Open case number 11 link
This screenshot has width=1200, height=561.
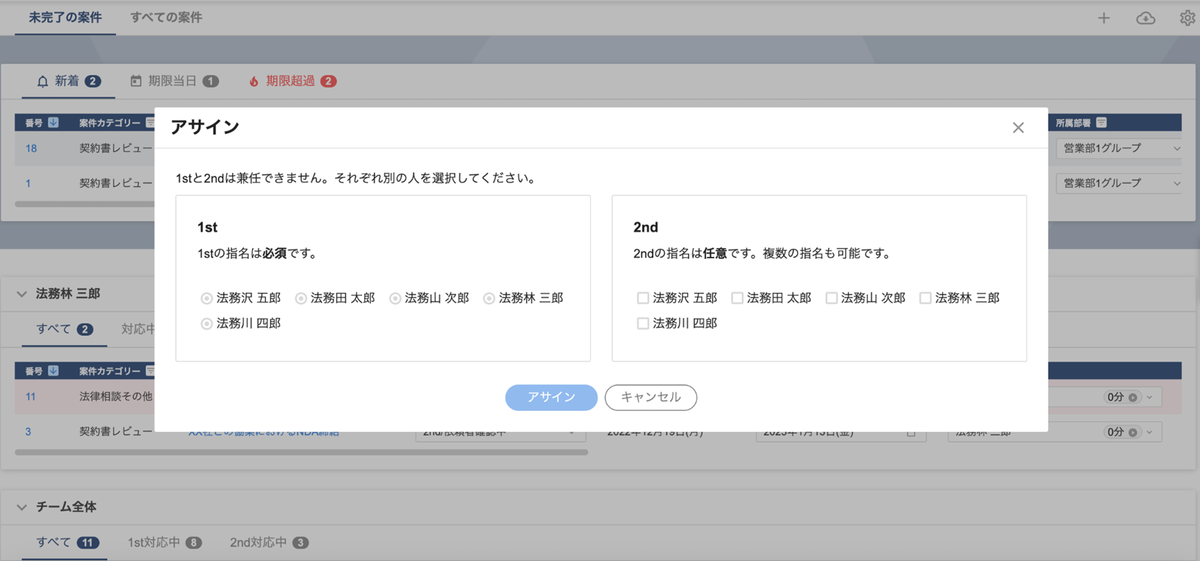coord(30,397)
